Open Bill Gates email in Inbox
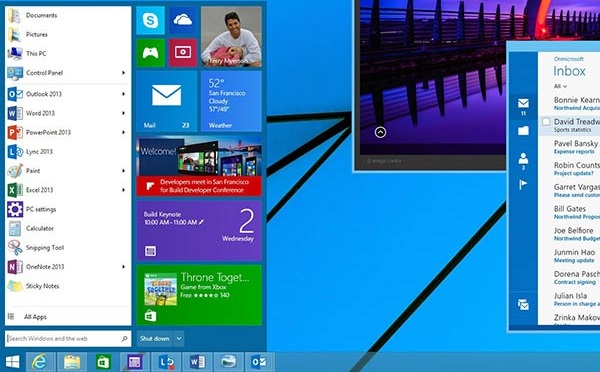The height and width of the screenshot is (372, 600). click(569, 212)
